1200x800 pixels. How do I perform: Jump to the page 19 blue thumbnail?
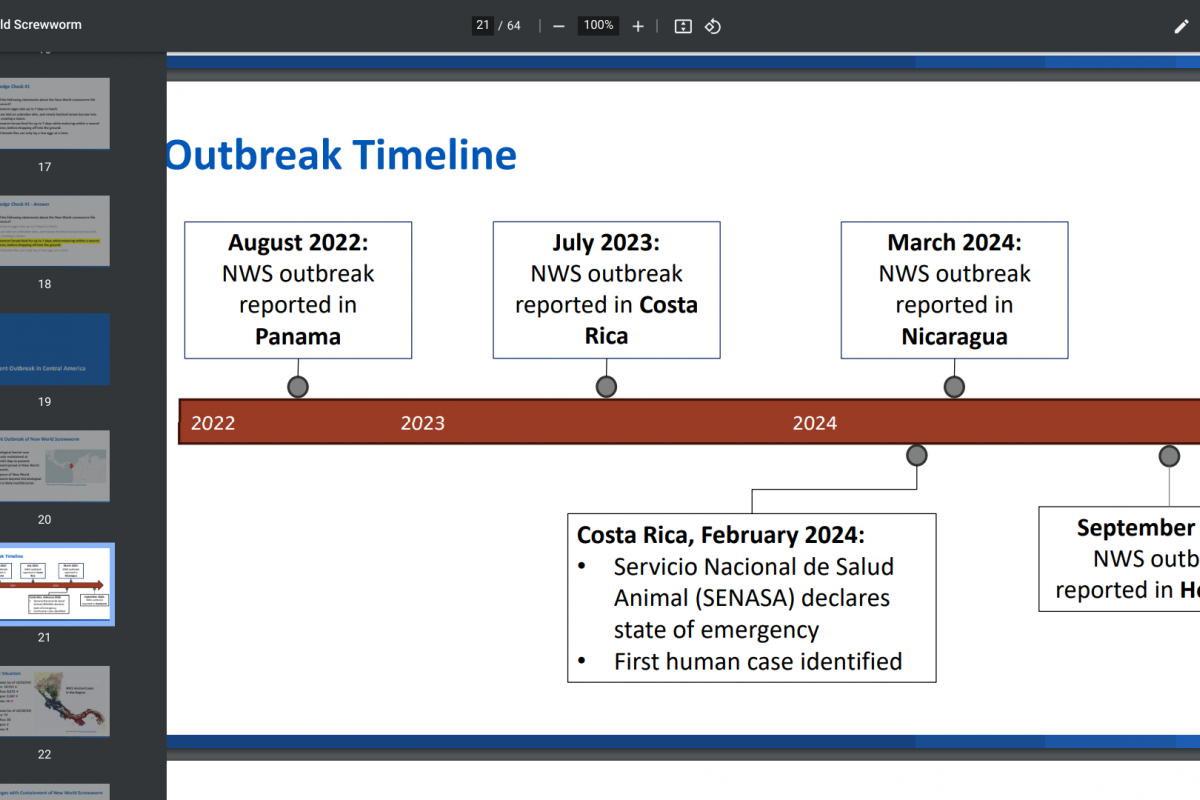(x=55, y=349)
